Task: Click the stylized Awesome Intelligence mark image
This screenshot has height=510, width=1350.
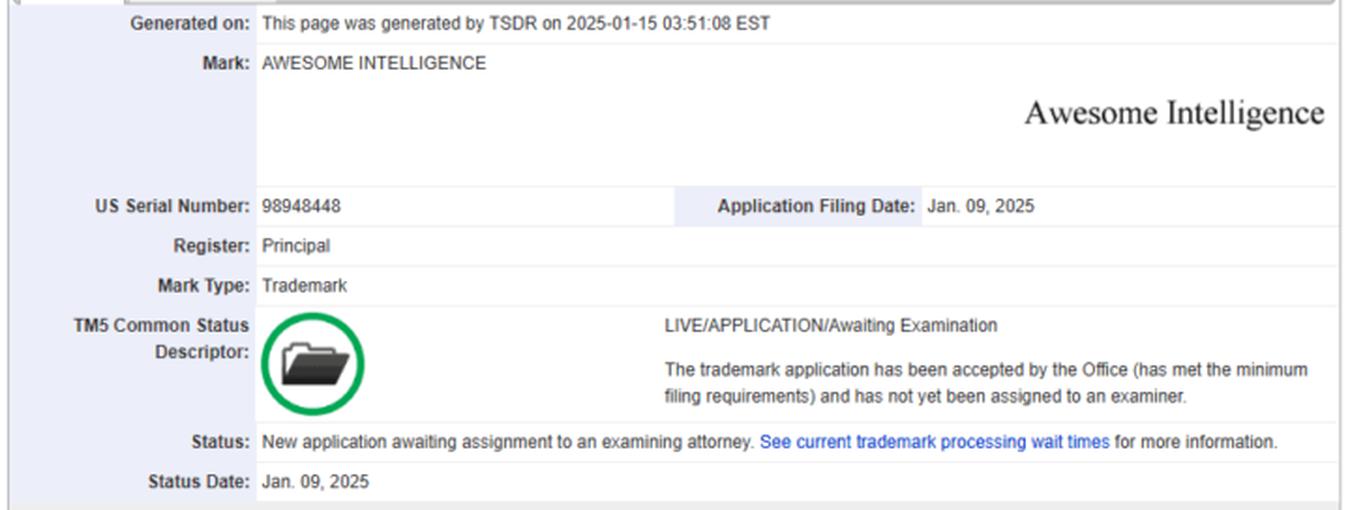Action: pos(1173,113)
